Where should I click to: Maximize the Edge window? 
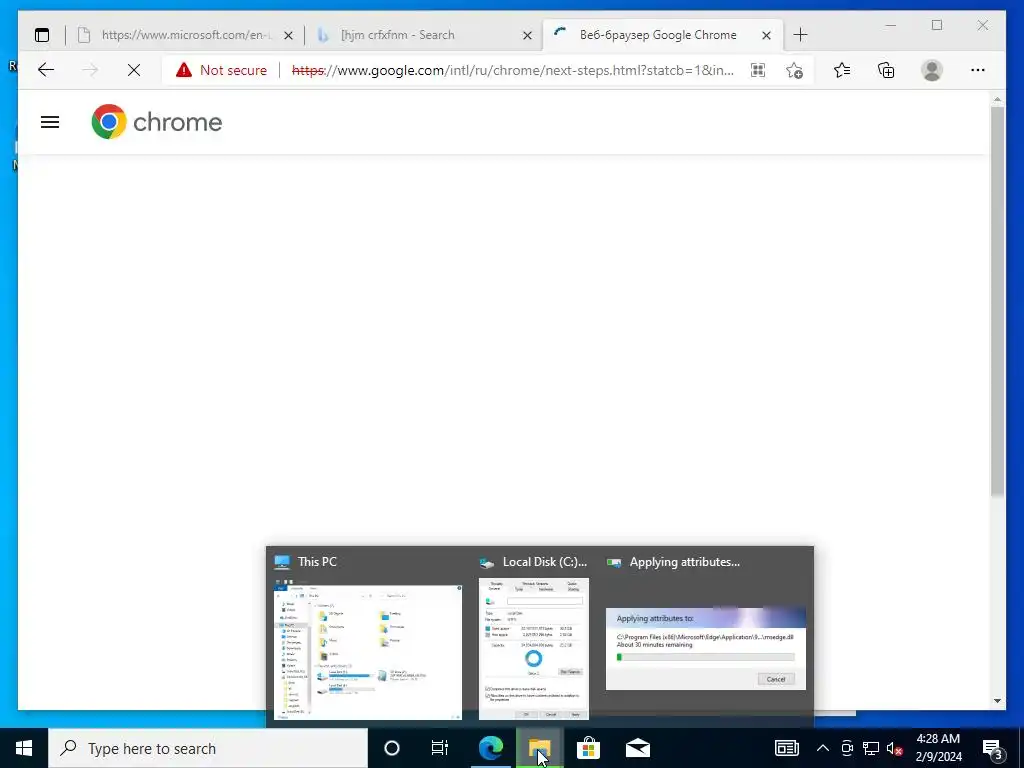click(937, 25)
